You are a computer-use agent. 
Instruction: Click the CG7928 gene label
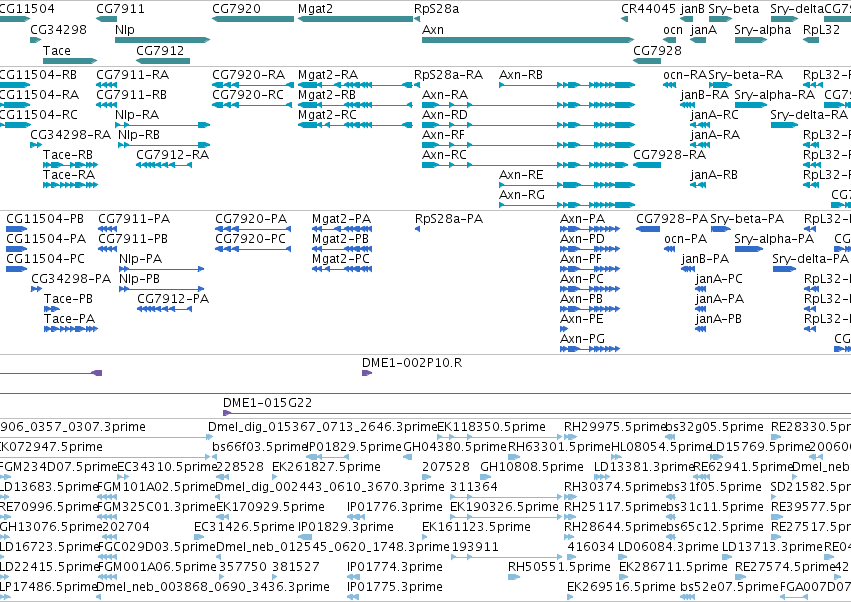pos(657,50)
